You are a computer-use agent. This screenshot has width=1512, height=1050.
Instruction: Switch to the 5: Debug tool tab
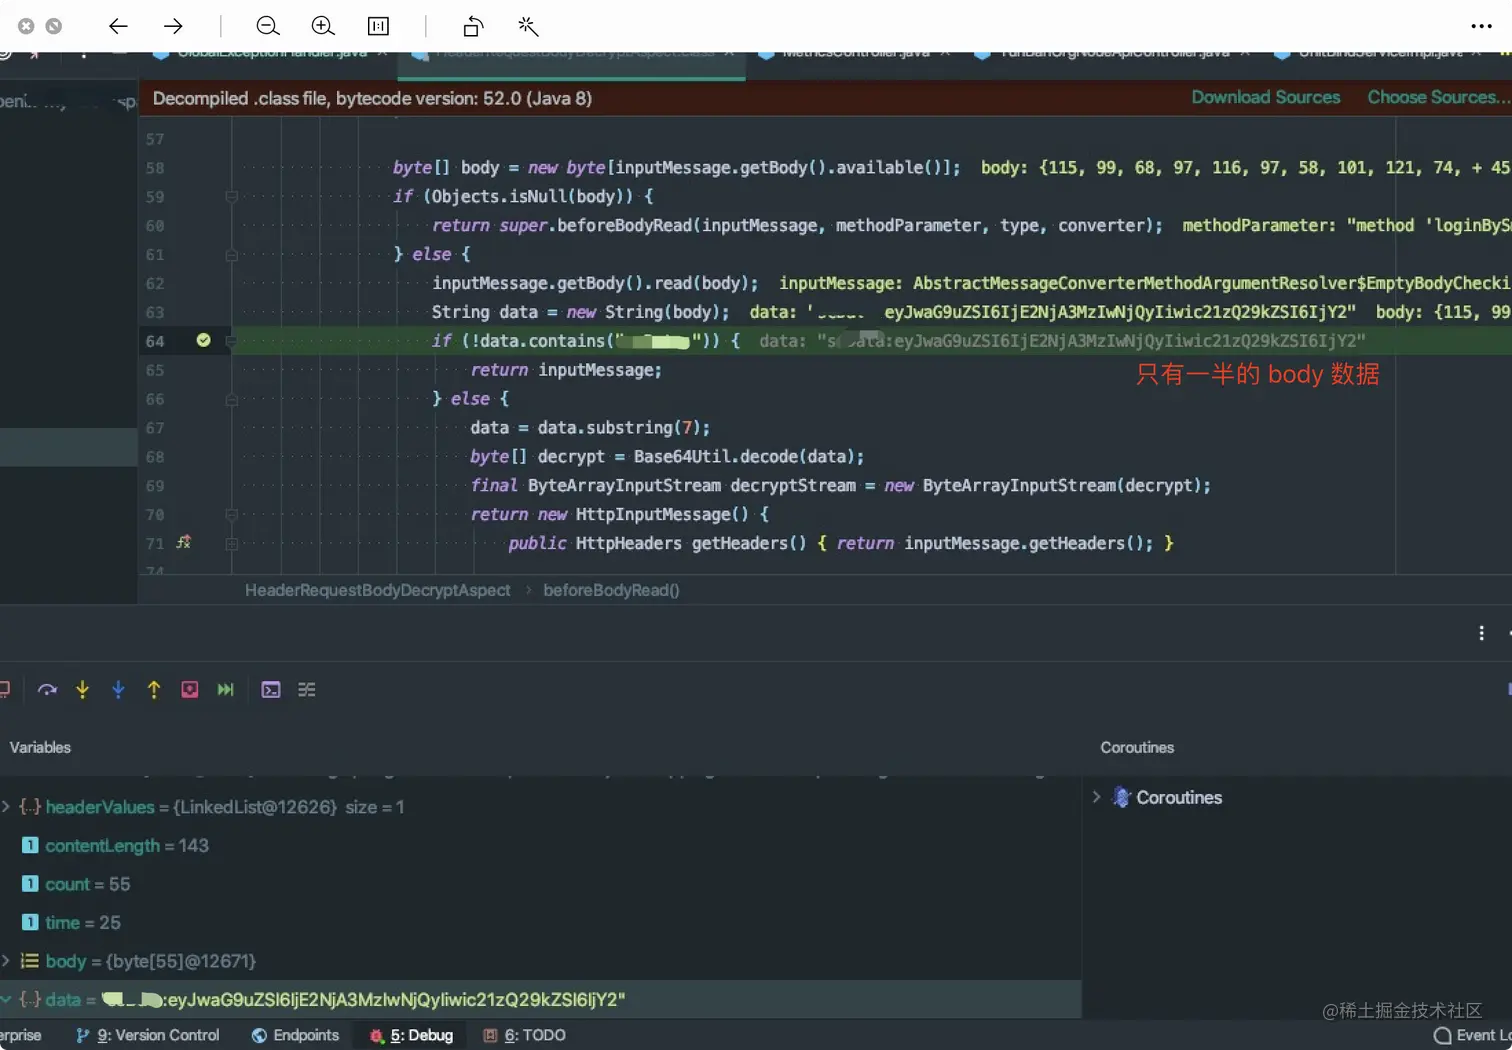click(411, 1035)
